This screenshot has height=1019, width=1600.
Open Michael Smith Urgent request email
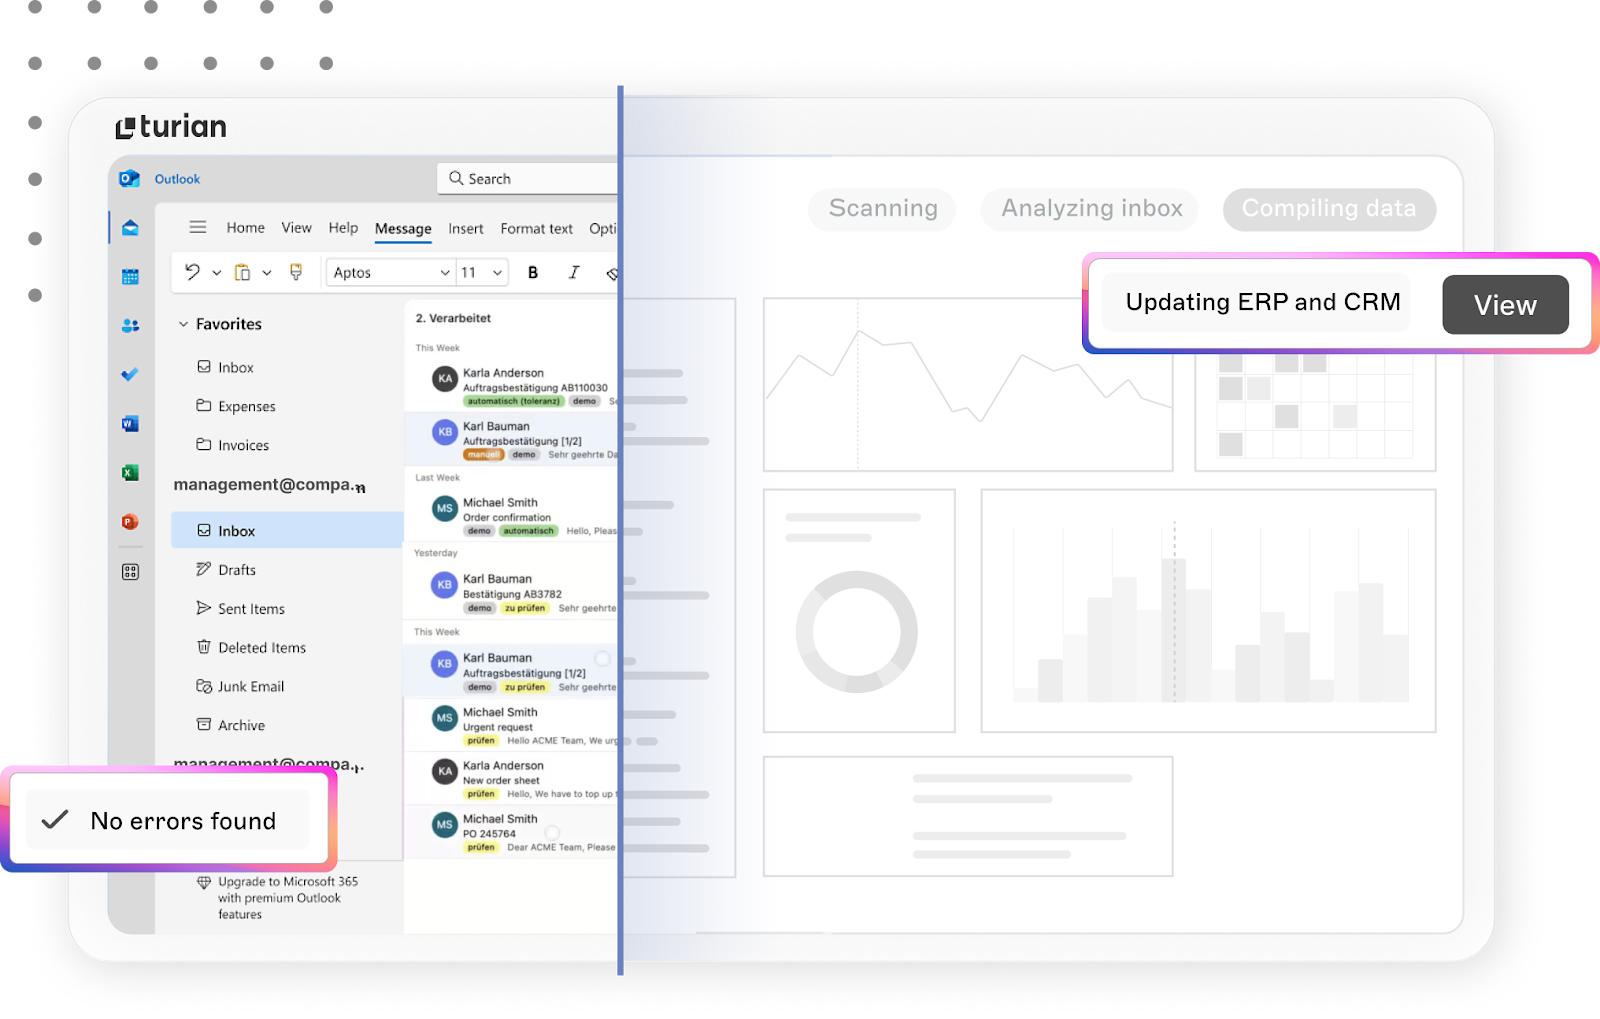coord(512,726)
